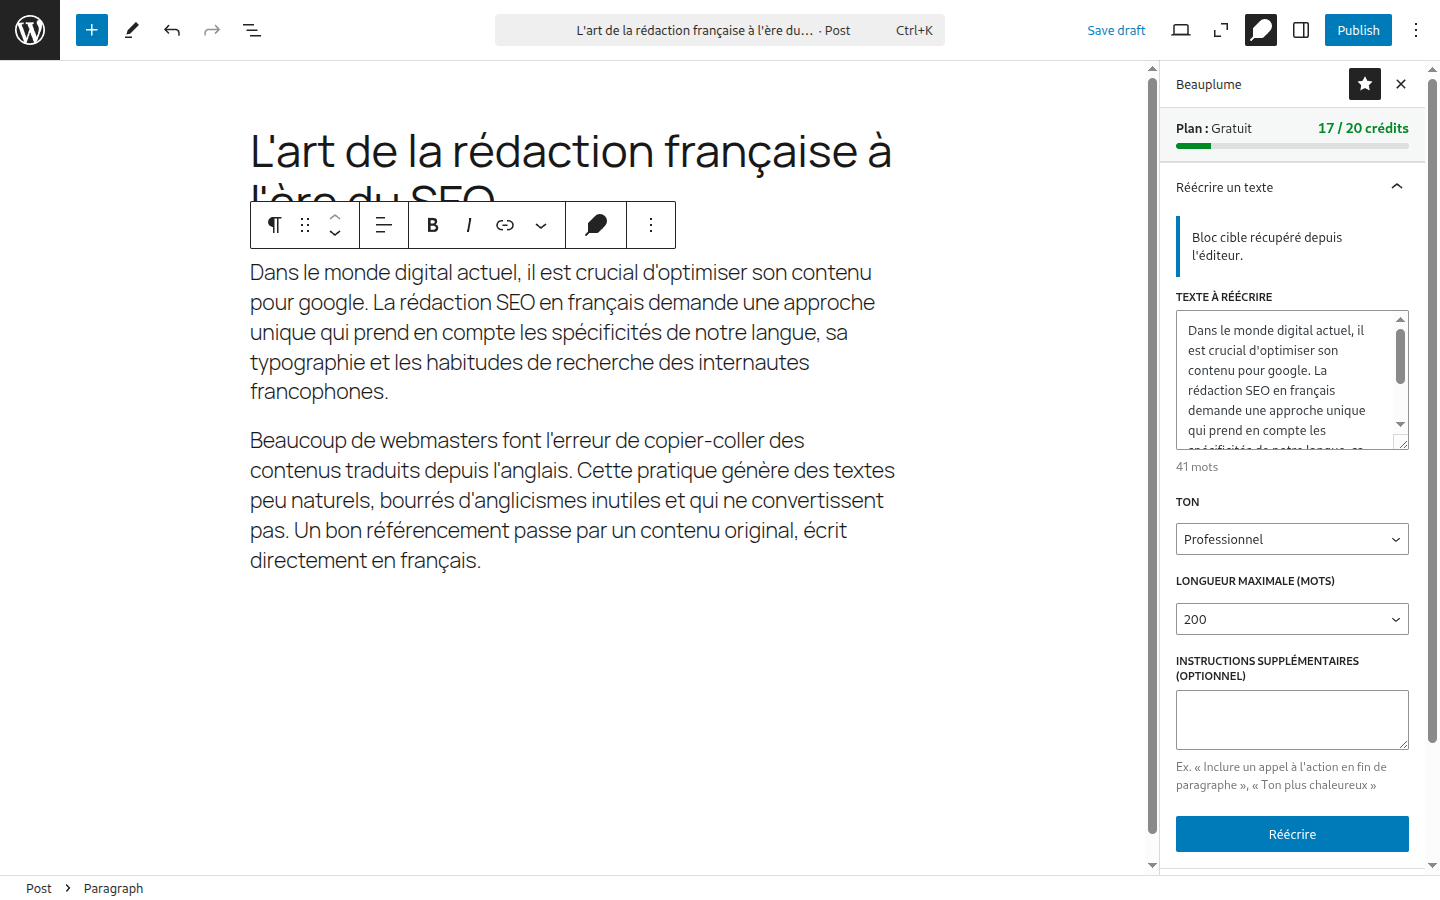The width and height of the screenshot is (1440, 900).
Task: Click the Réécrire button
Action: (x=1292, y=834)
